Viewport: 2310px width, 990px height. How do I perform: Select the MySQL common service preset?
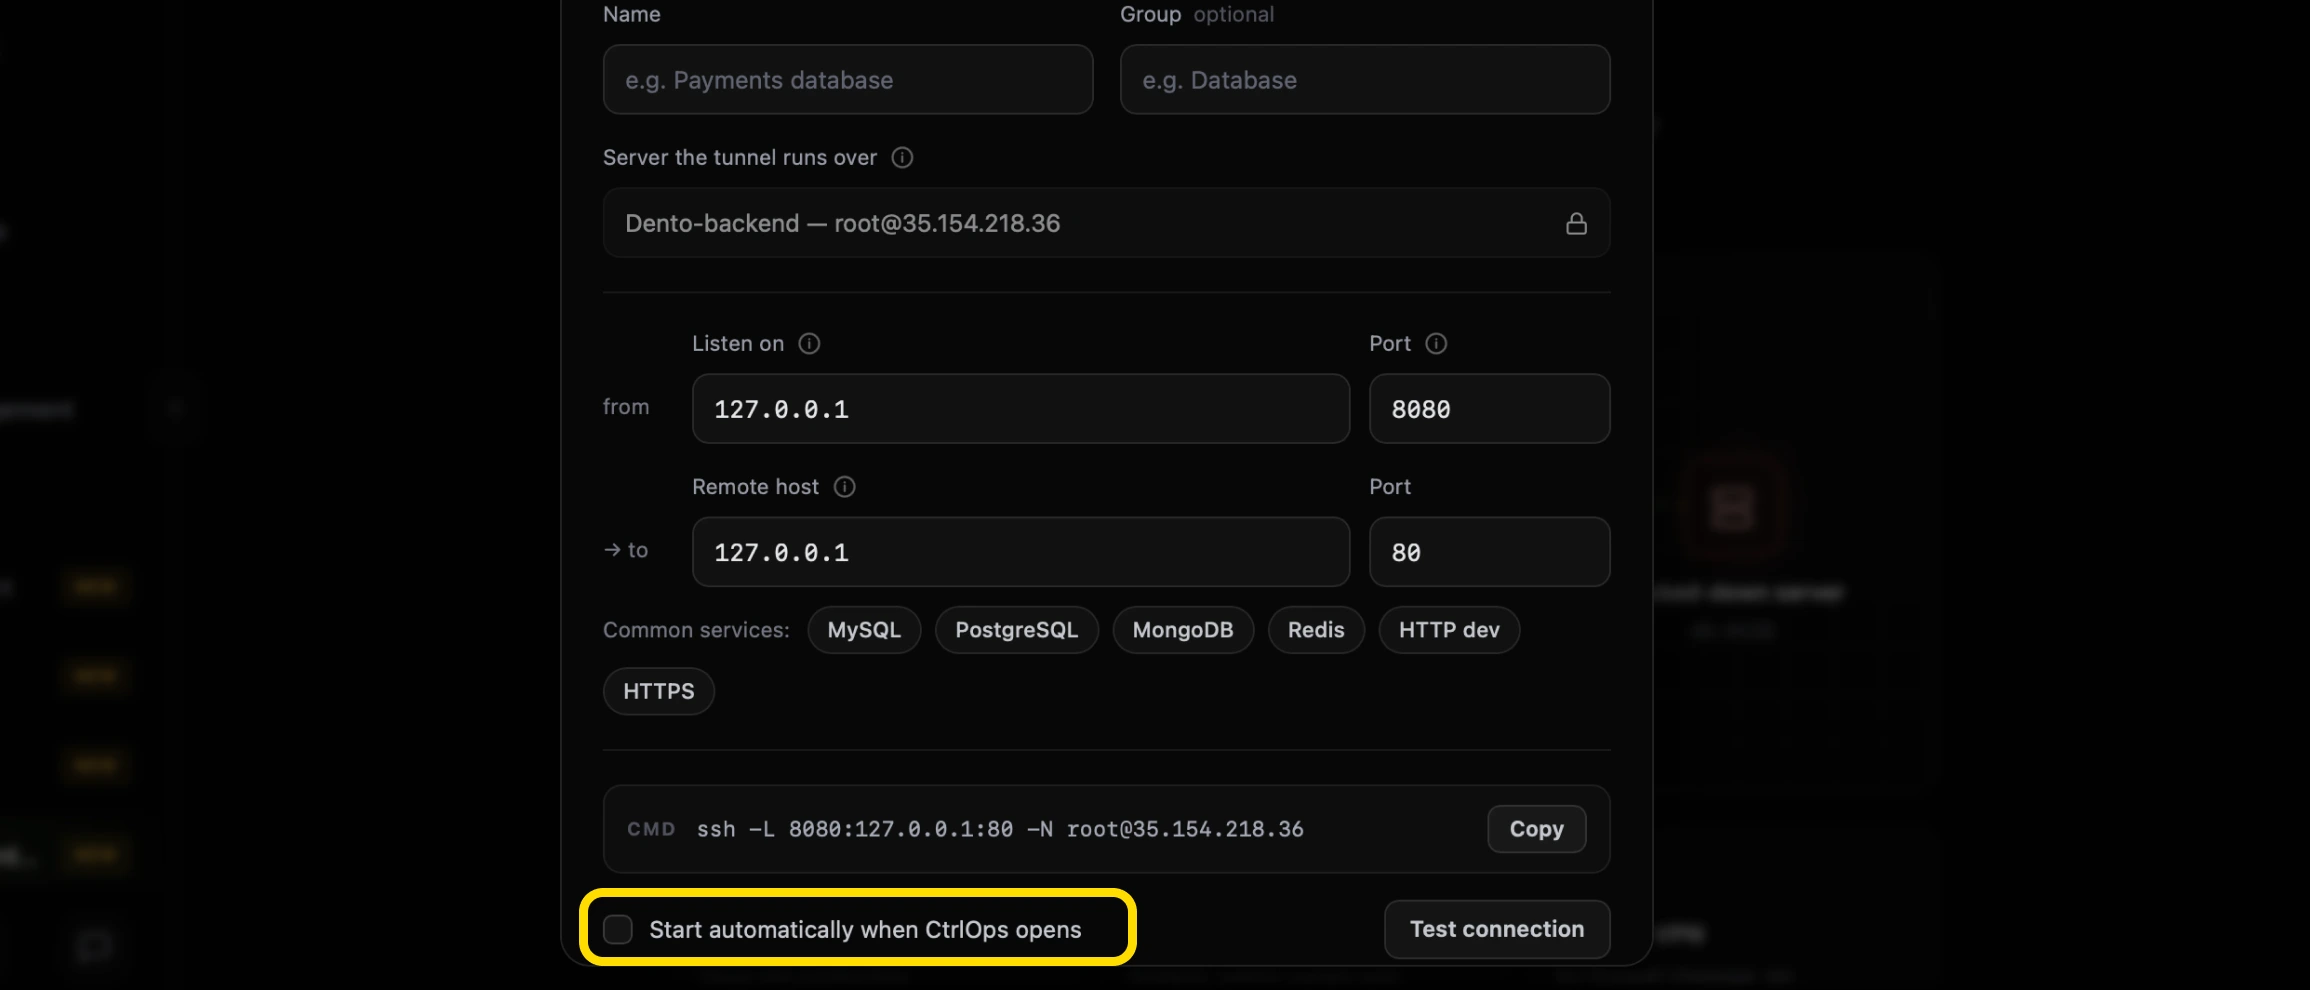[x=864, y=630]
